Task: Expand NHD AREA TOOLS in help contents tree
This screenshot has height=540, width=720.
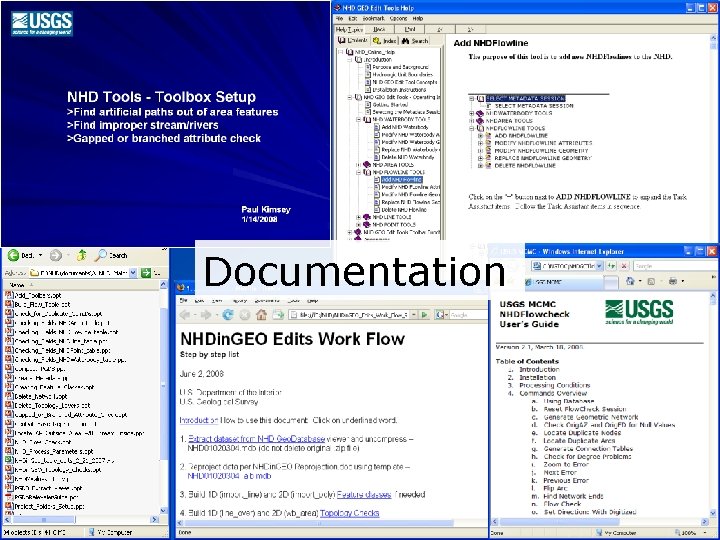Action: [x=359, y=164]
